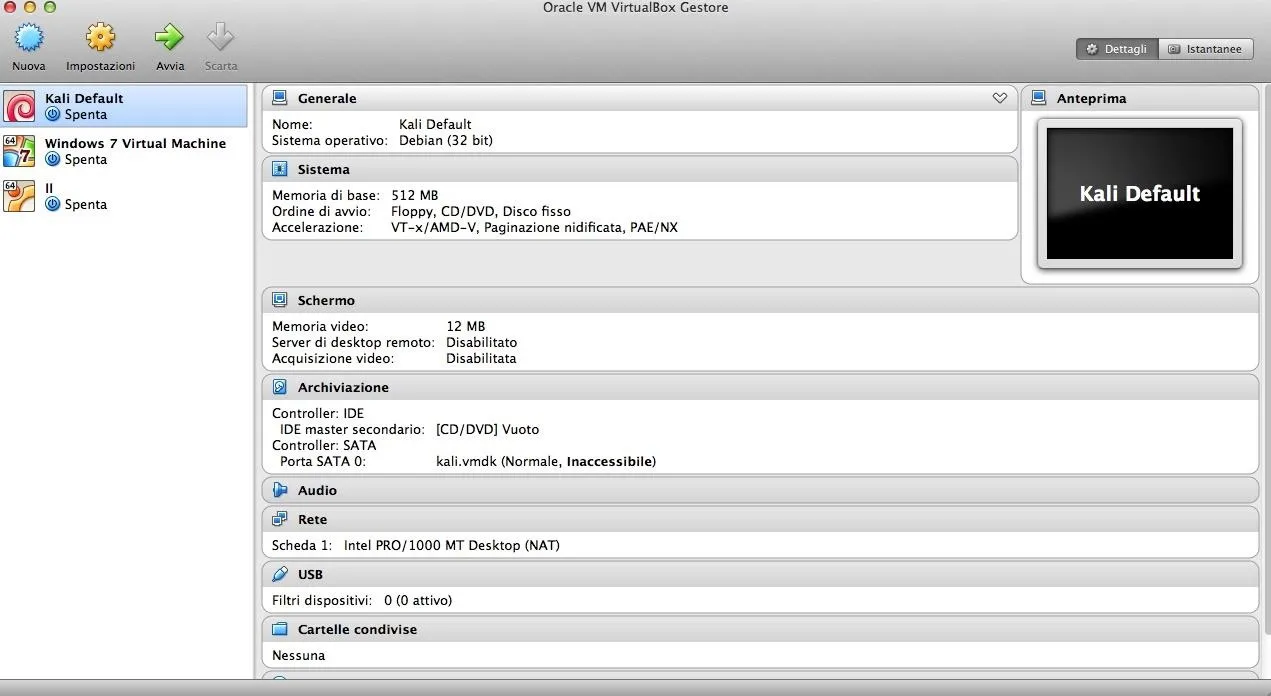Click the Sistema section chip icon
The image size is (1271, 696).
[x=280, y=169]
